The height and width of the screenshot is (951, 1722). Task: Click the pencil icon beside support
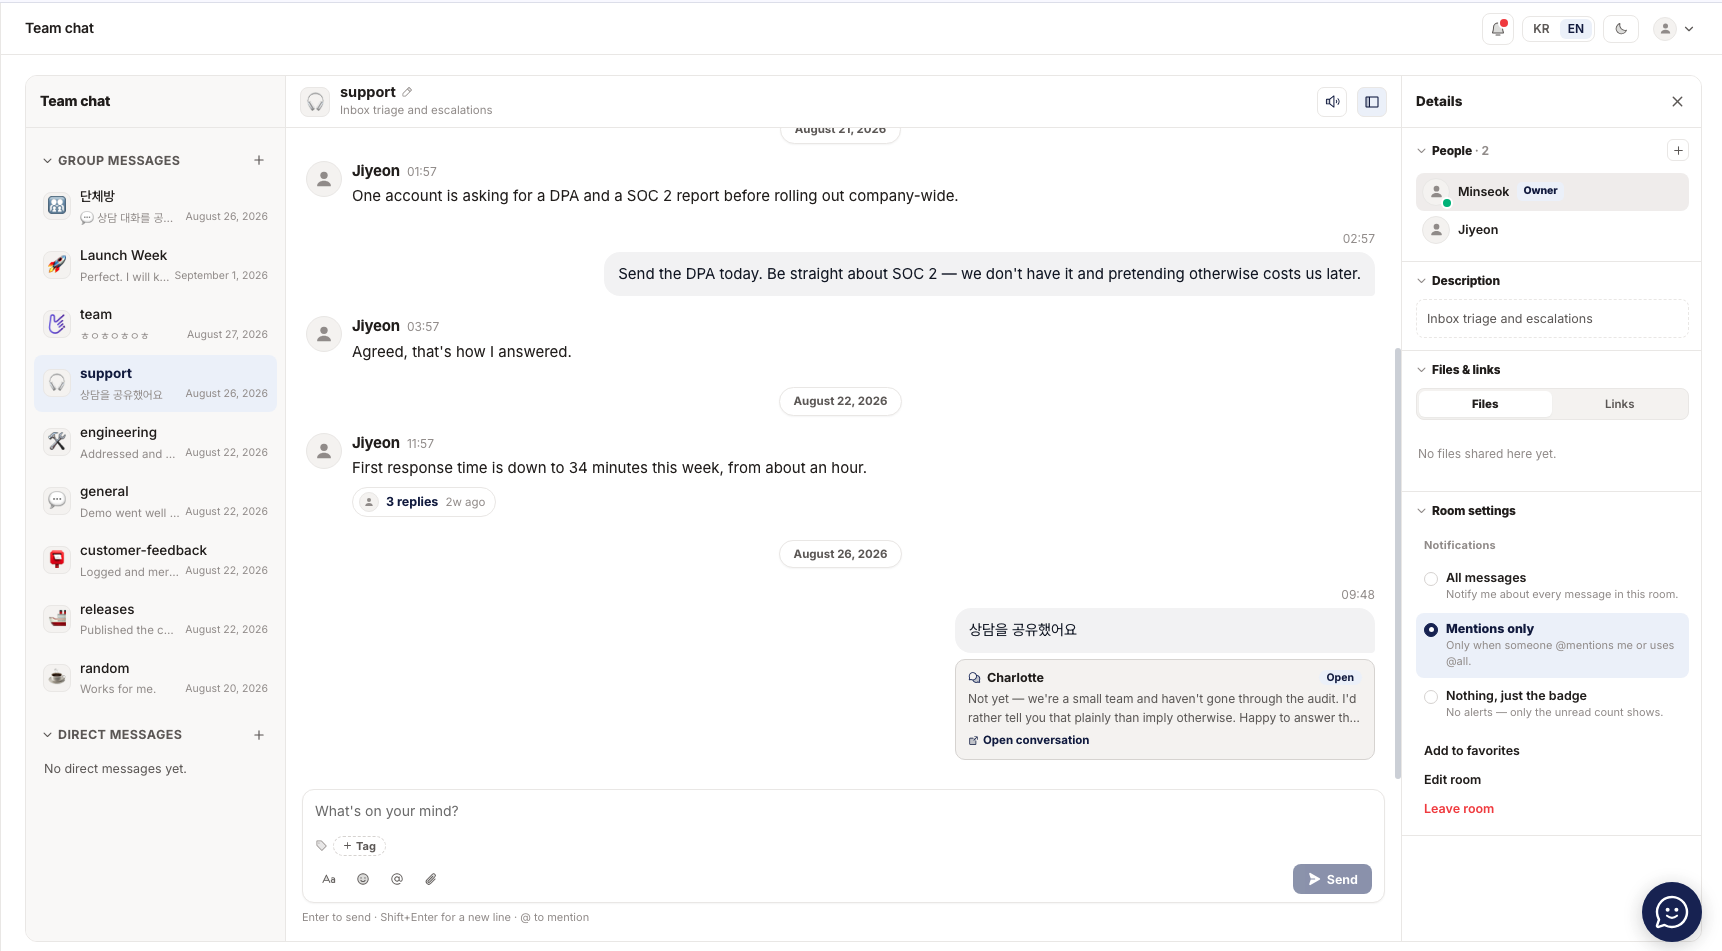pos(407,92)
